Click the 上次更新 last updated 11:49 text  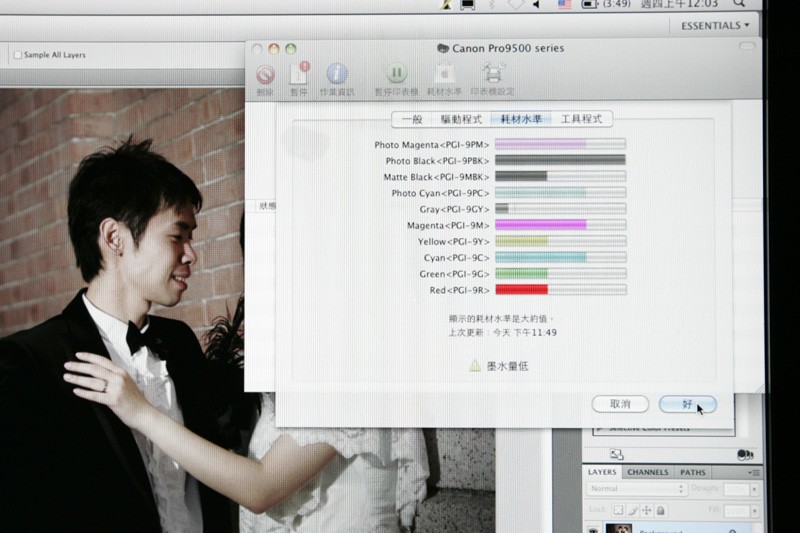[503, 333]
